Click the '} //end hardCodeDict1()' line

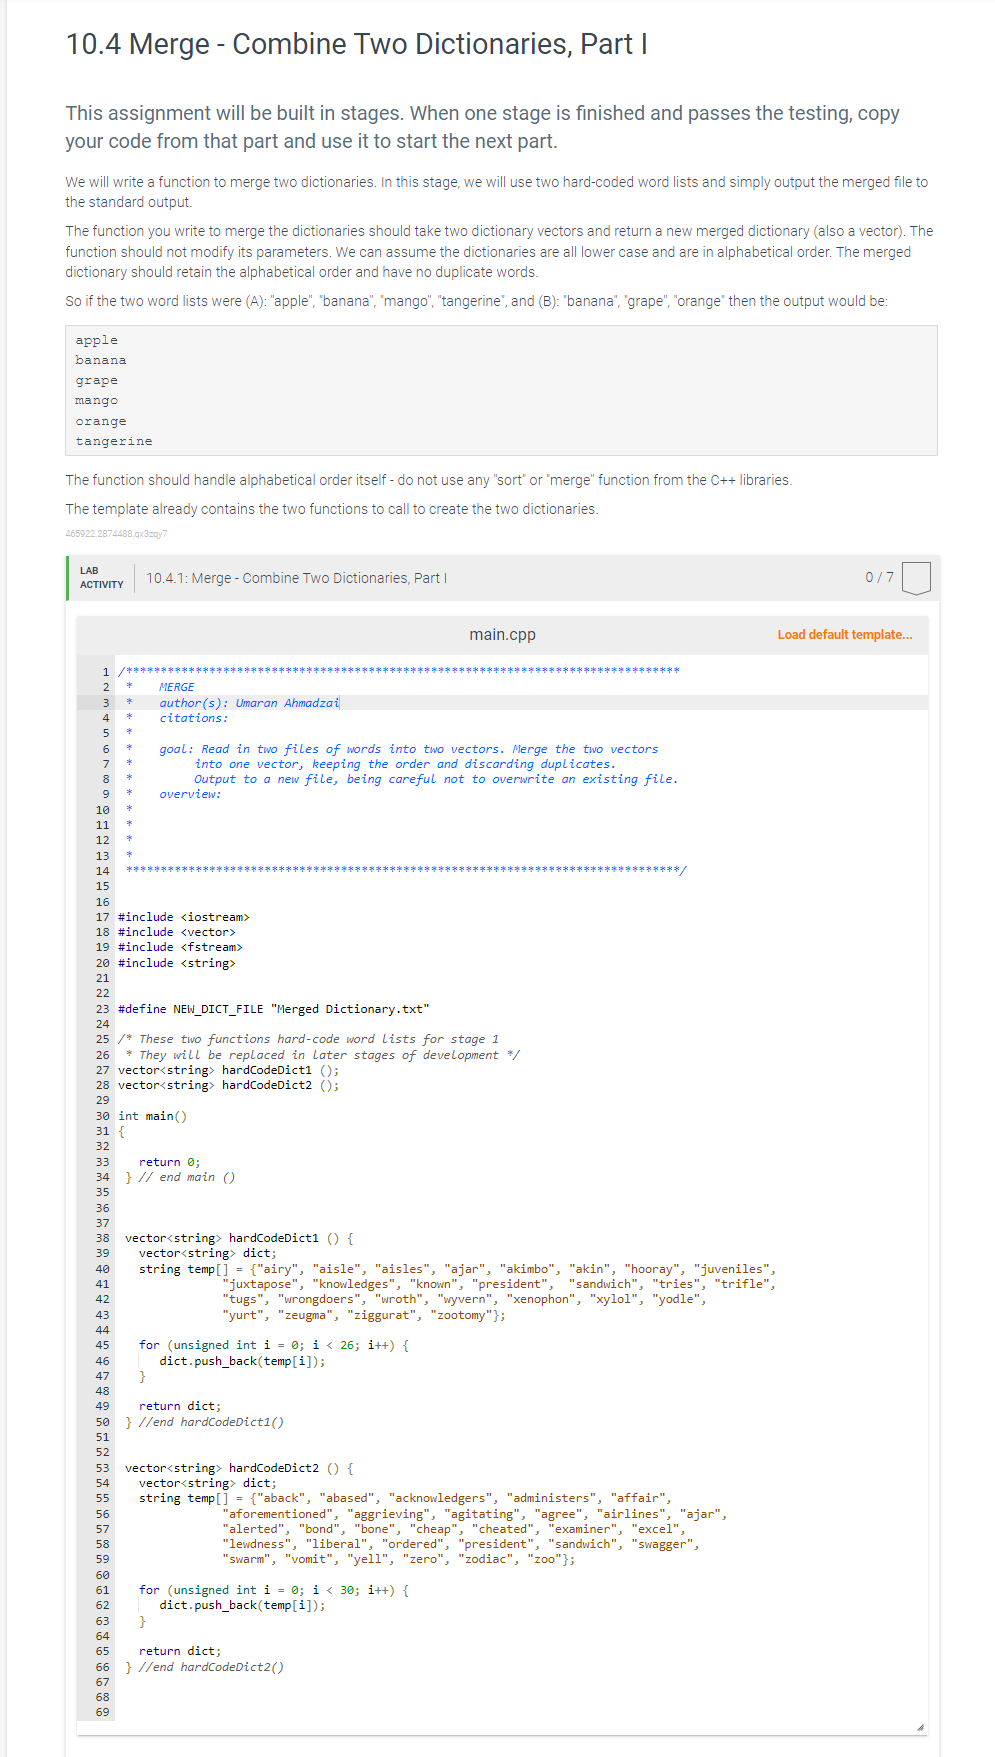pos(204,1422)
